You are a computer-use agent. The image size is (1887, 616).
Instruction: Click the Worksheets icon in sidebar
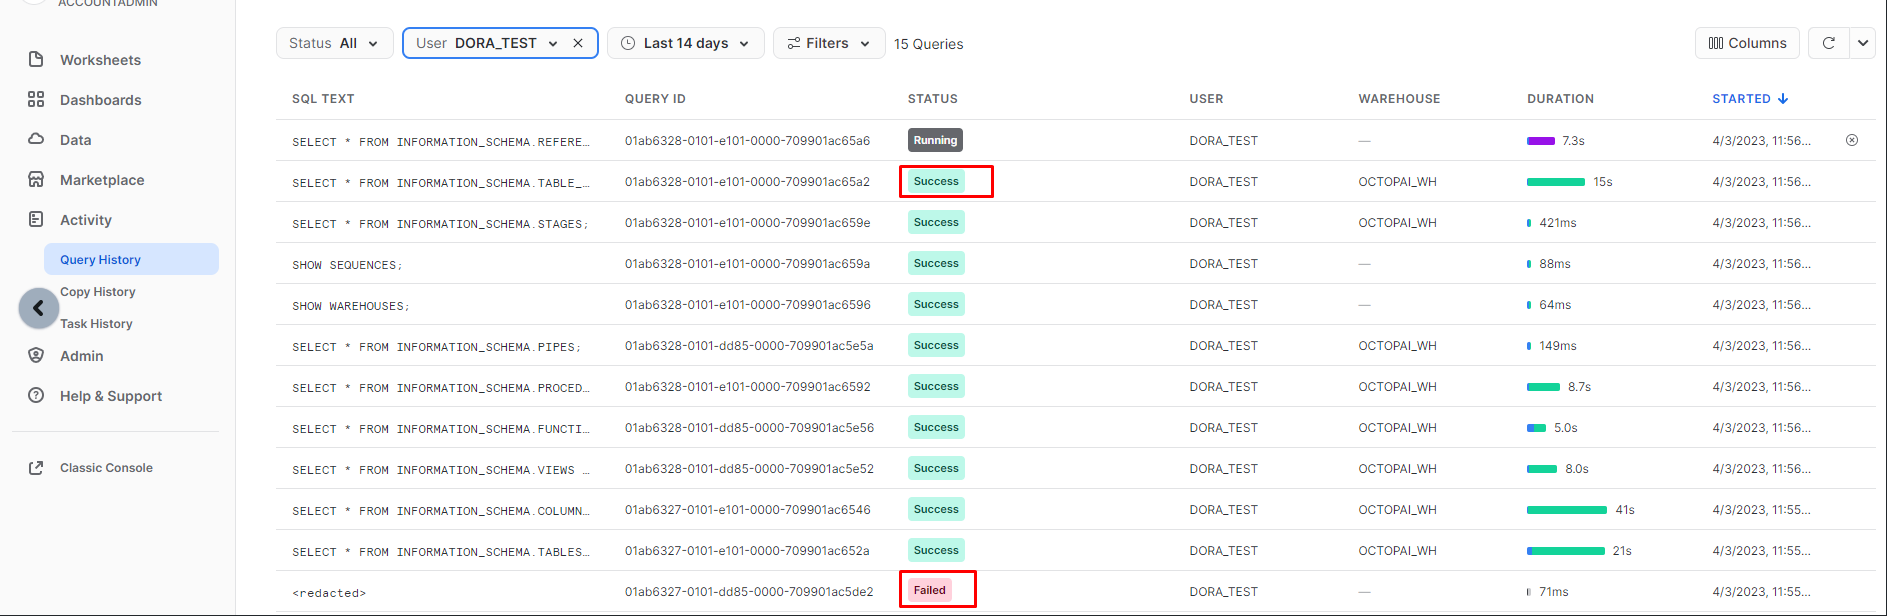[36, 60]
